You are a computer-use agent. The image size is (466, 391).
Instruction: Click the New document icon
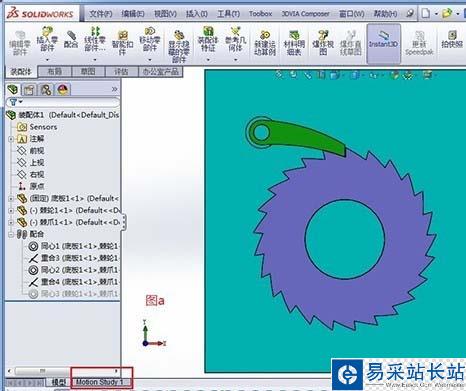pos(425,13)
